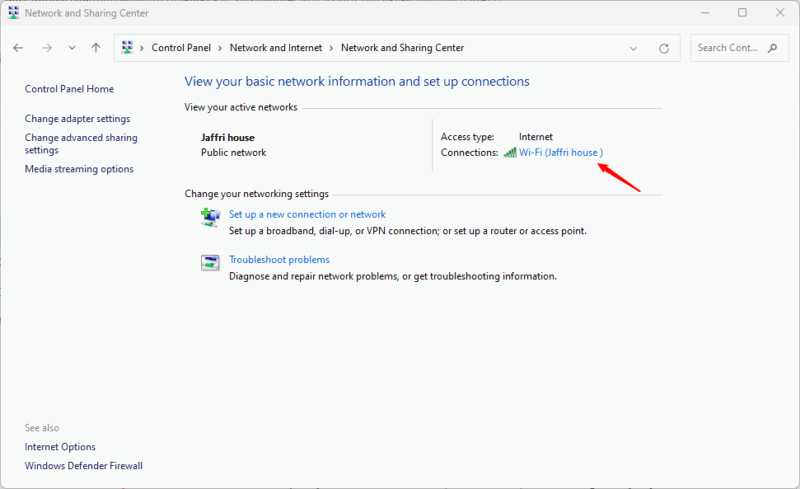
Task: Open Change advanced sharing settings
Action: [81, 143]
